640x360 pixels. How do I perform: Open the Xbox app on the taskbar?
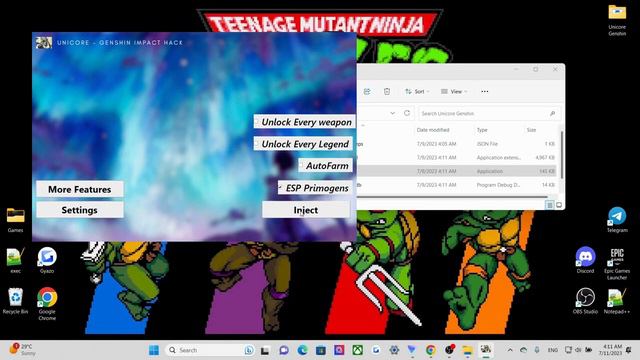pos(358,350)
